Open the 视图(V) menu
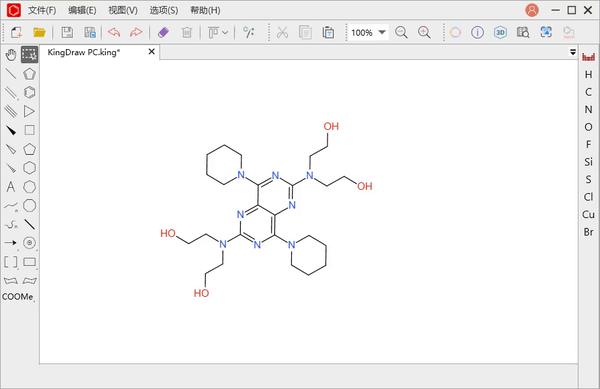600x389 pixels. click(123, 10)
